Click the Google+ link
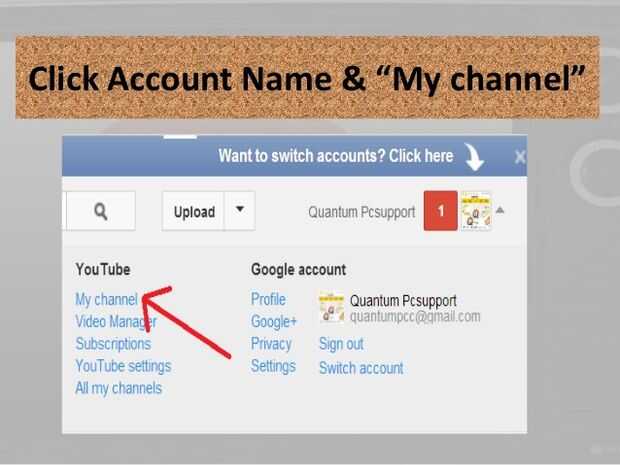The width and height of the screenshot is (620, 465). point(274,321)
